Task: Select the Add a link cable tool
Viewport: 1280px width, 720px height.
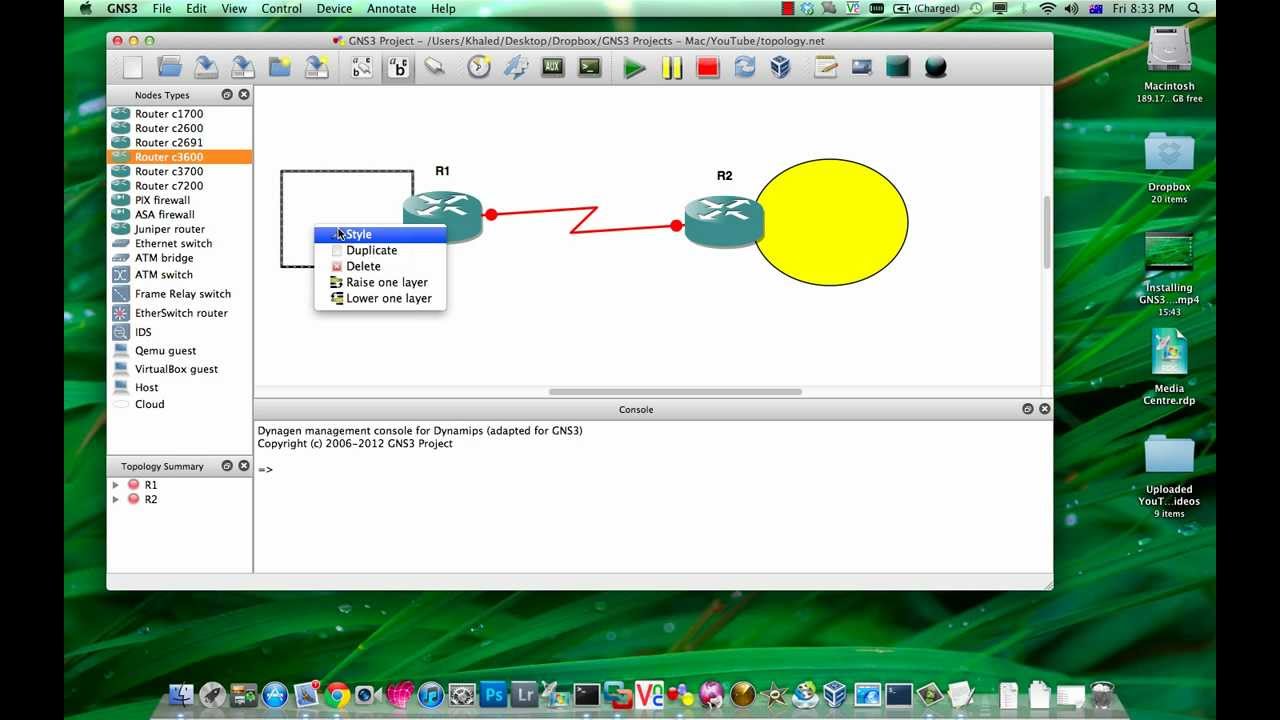Action: 434,67
